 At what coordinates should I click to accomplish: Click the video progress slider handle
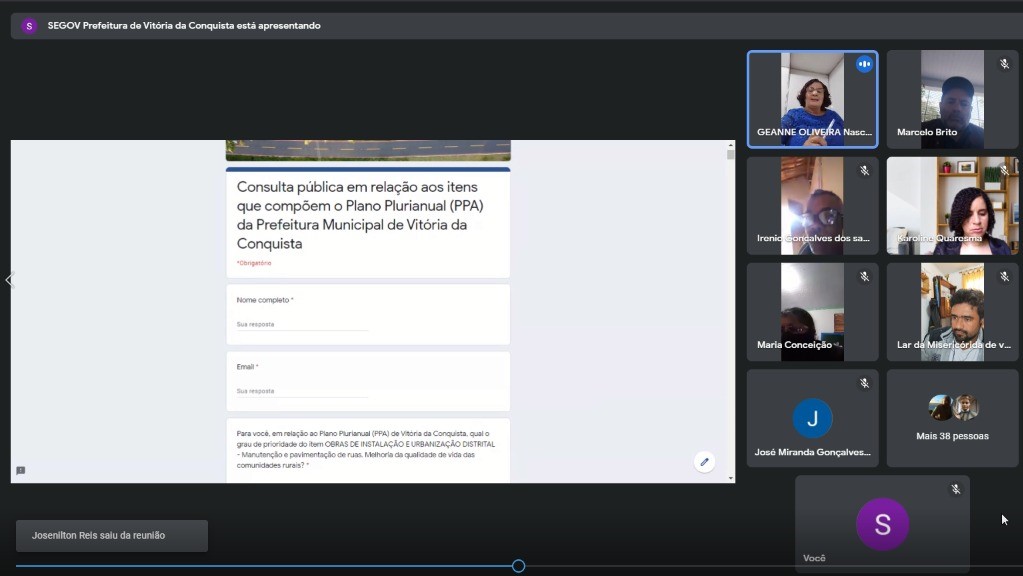click(x=518, y=566)
